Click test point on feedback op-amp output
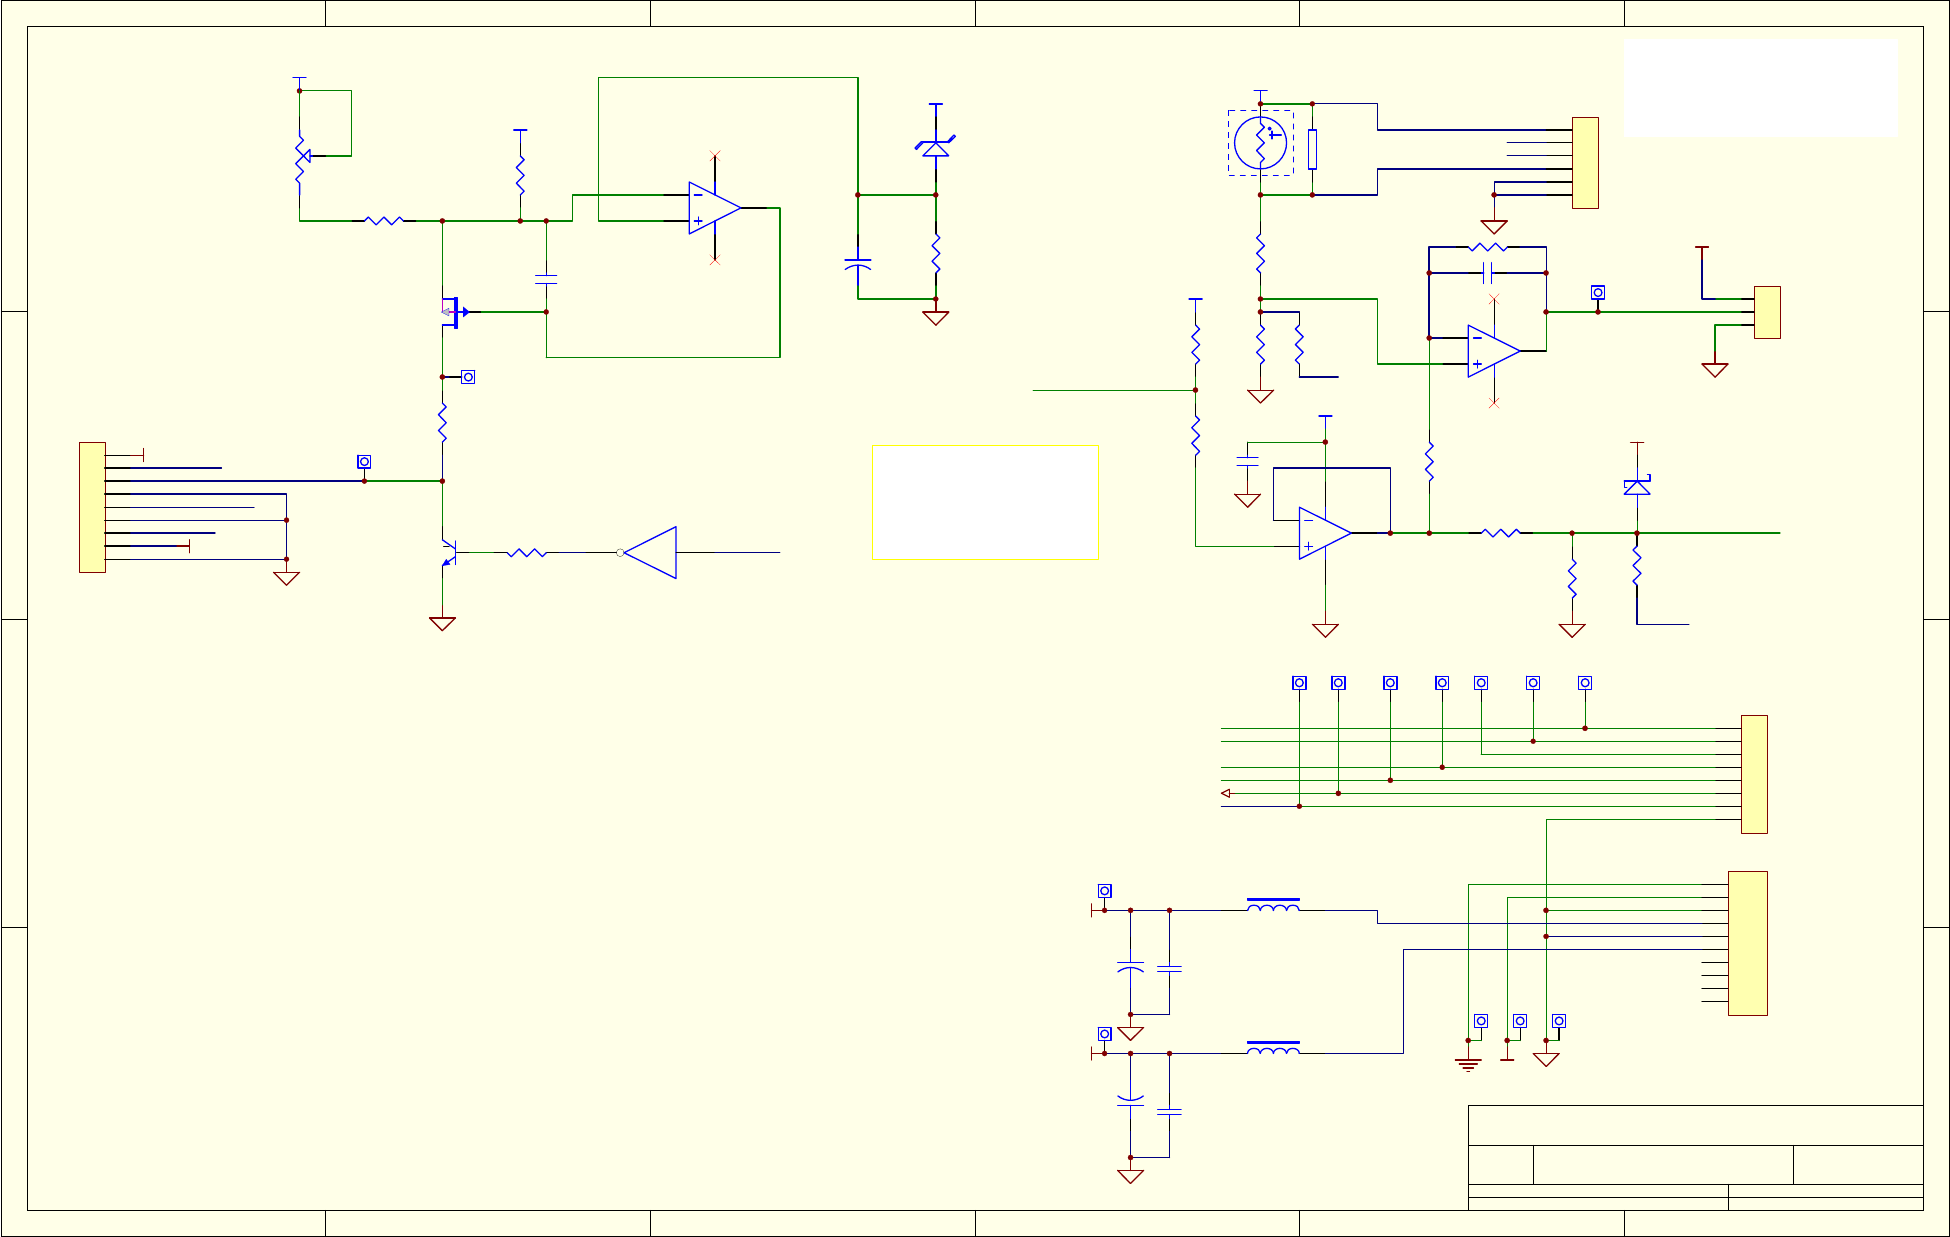Viewport: 1950px width, 1237px height. [1598, 293]
